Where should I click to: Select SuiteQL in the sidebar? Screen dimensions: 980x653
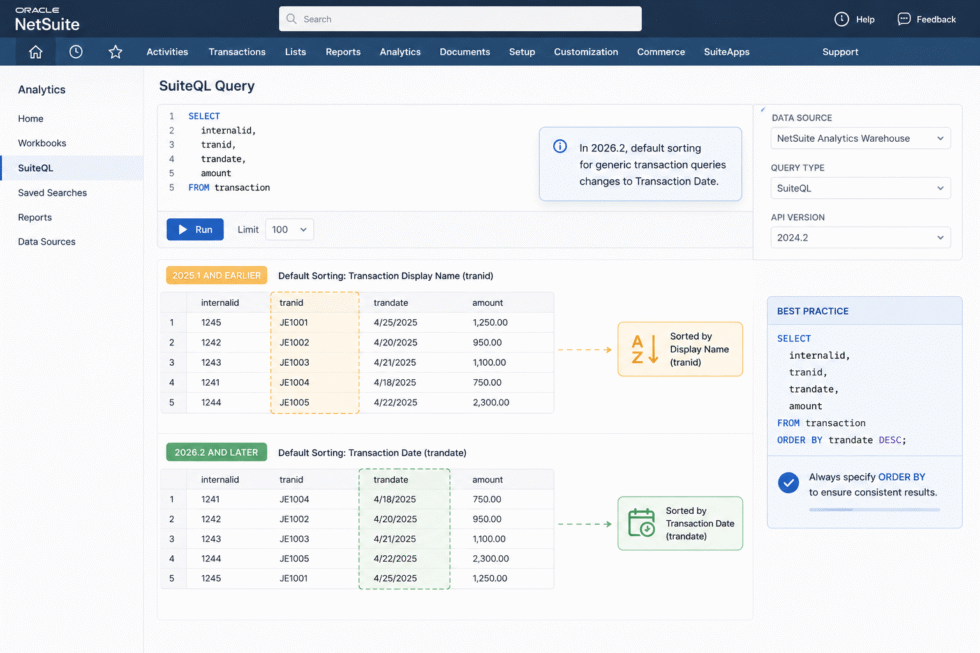[x=72, y=168]
